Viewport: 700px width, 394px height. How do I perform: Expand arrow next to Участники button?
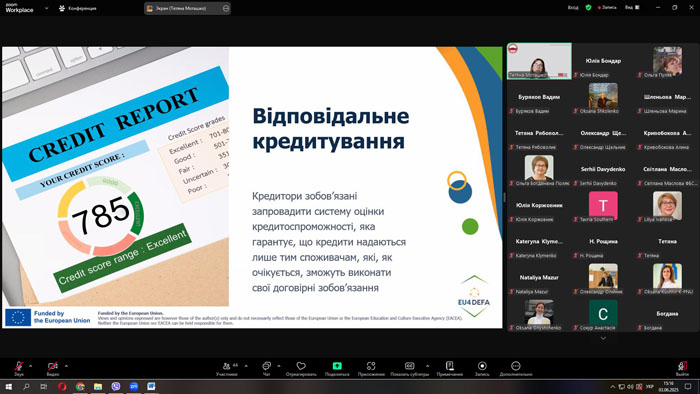pos(246,366)
